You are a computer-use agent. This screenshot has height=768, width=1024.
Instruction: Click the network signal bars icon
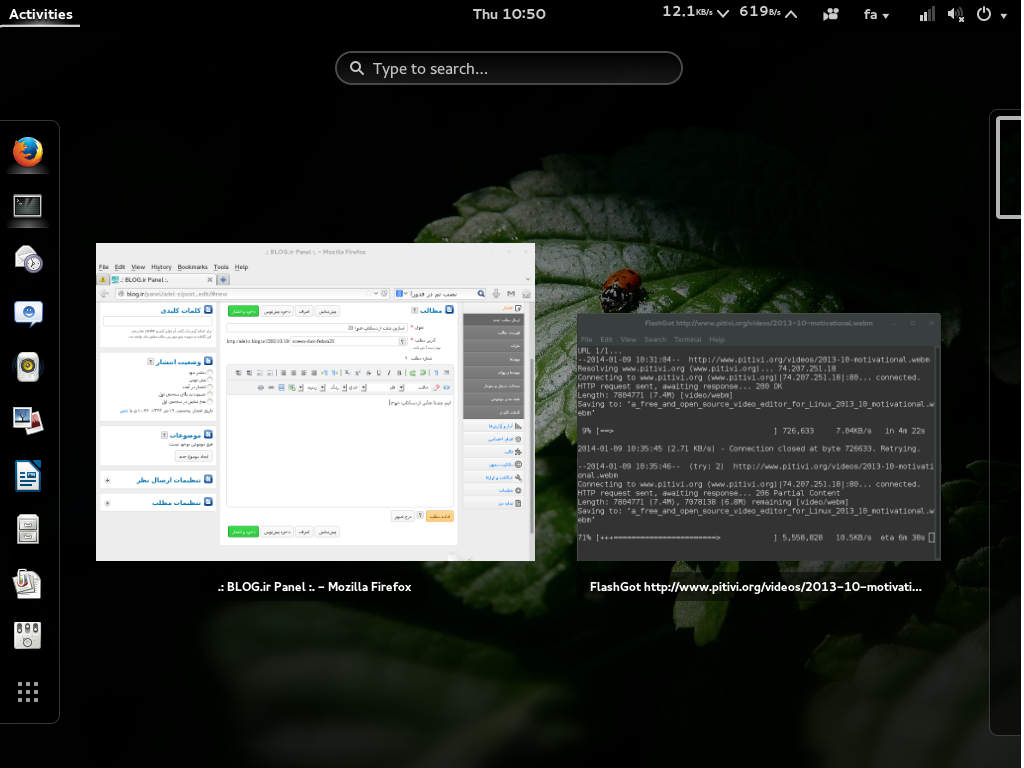[927, 14]
